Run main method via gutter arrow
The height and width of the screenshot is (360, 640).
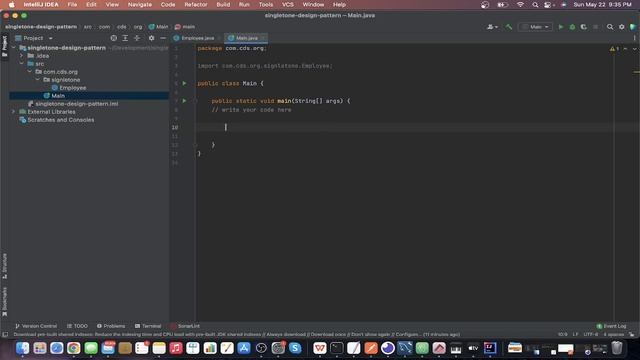click(184, 100)
